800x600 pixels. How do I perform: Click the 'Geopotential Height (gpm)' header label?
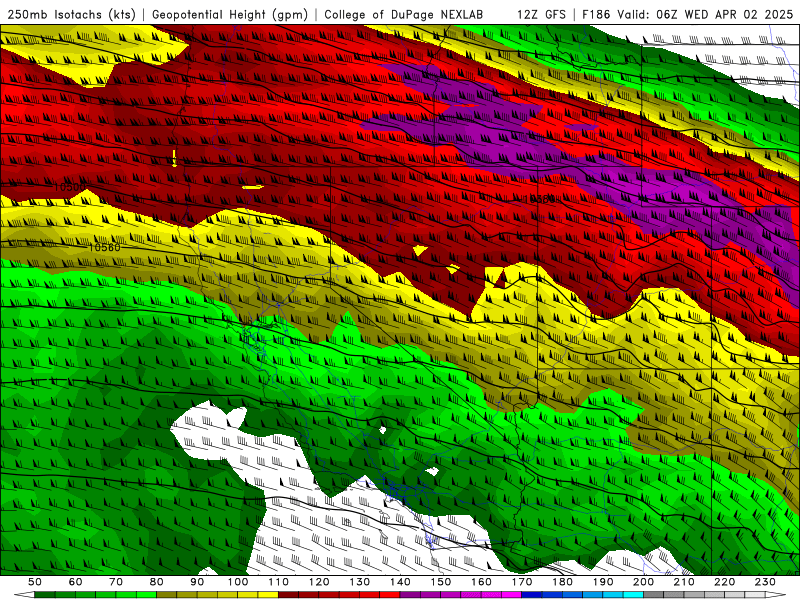[230, 15]
